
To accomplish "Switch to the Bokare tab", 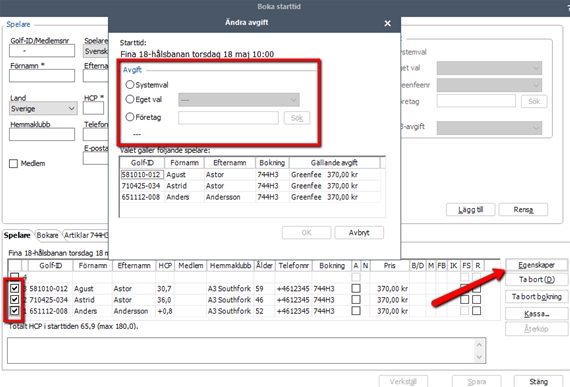I will [47, 235].
